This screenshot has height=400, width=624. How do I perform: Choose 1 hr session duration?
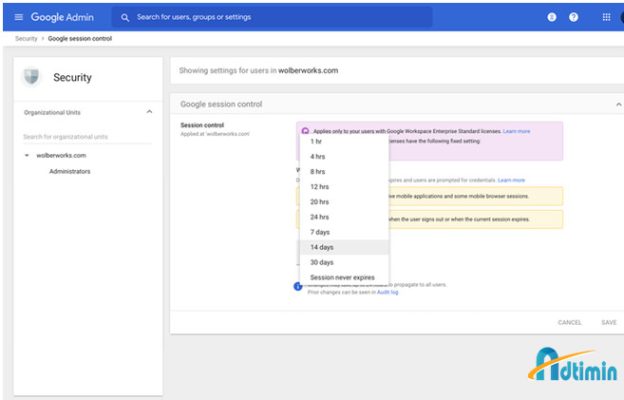(x=344, y=141)
